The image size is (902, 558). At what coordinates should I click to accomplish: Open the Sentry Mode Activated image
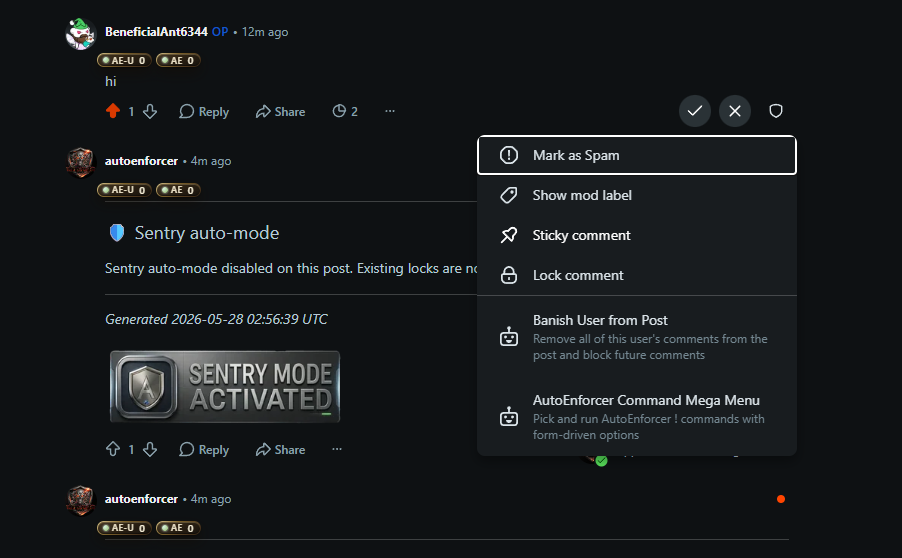click(x=225, y=387)
